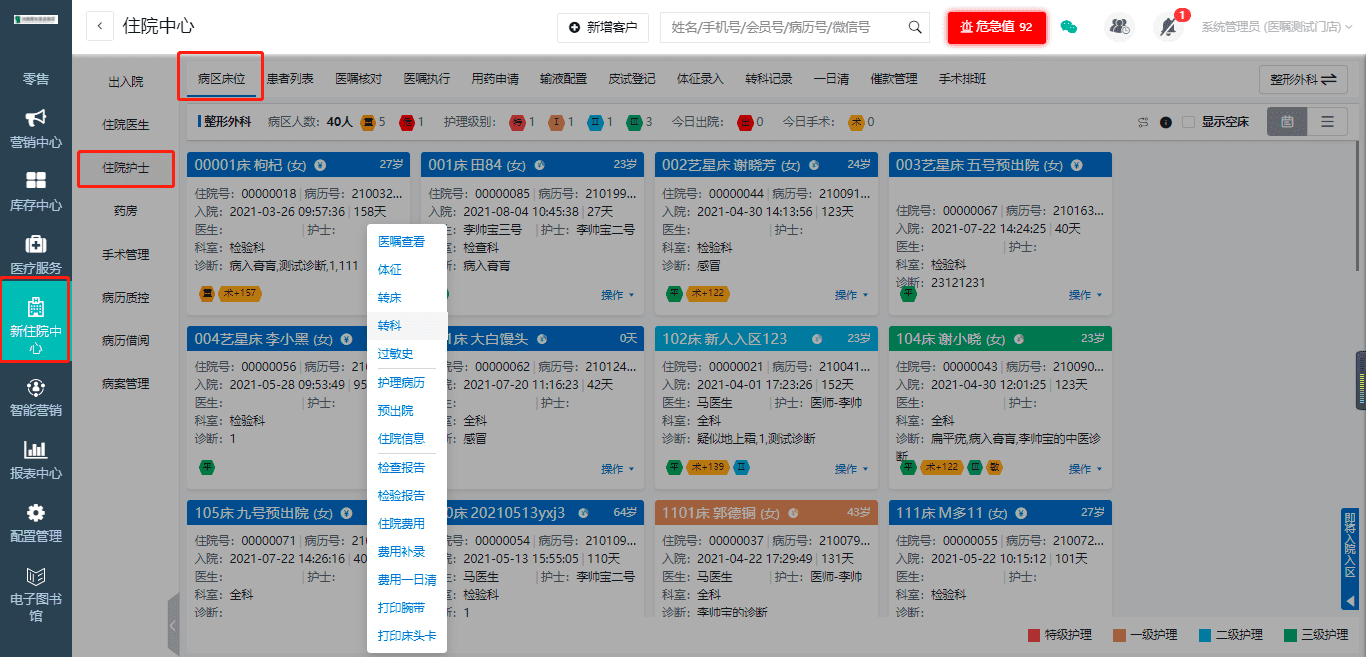The height and width of the screenshot is (657, 1366).
Task: Switch to card grid view
Action: [1287, 122]
